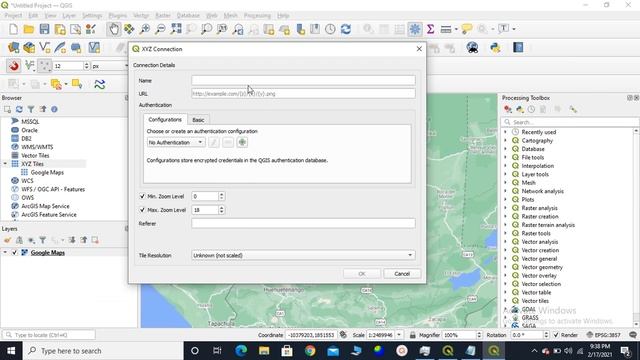Screen dimensions: 640x360
Task: Click Filter Legend icon in Layers panel
Action: [x=42, y=240]
